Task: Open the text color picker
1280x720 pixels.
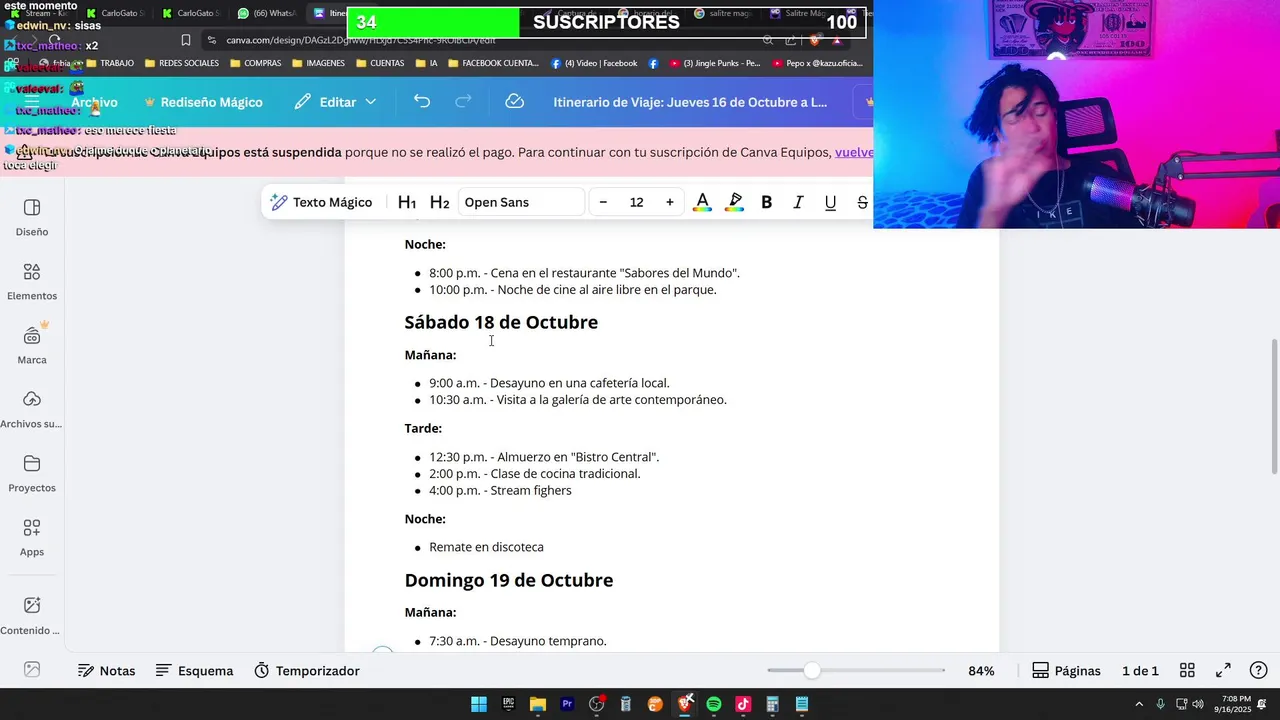Action: tap(703, 202)
